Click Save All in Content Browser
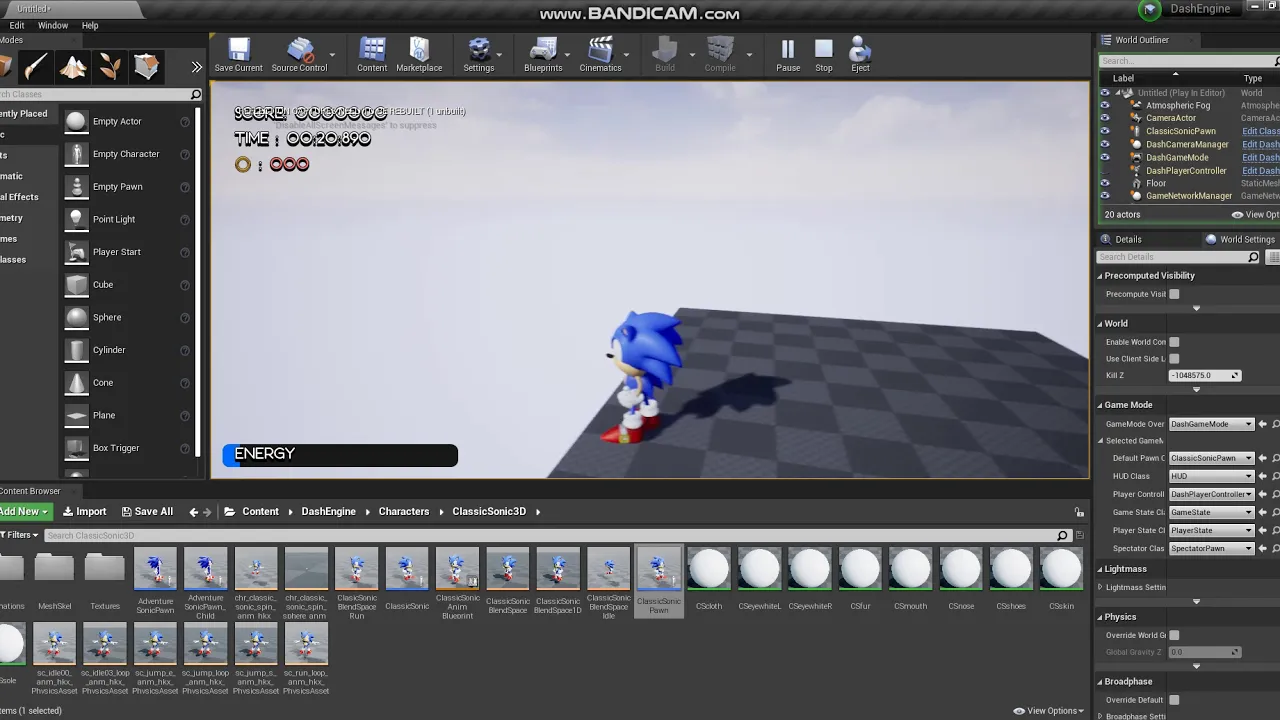The height and width of the screenshot is (720, 1280). coord(147,511)
